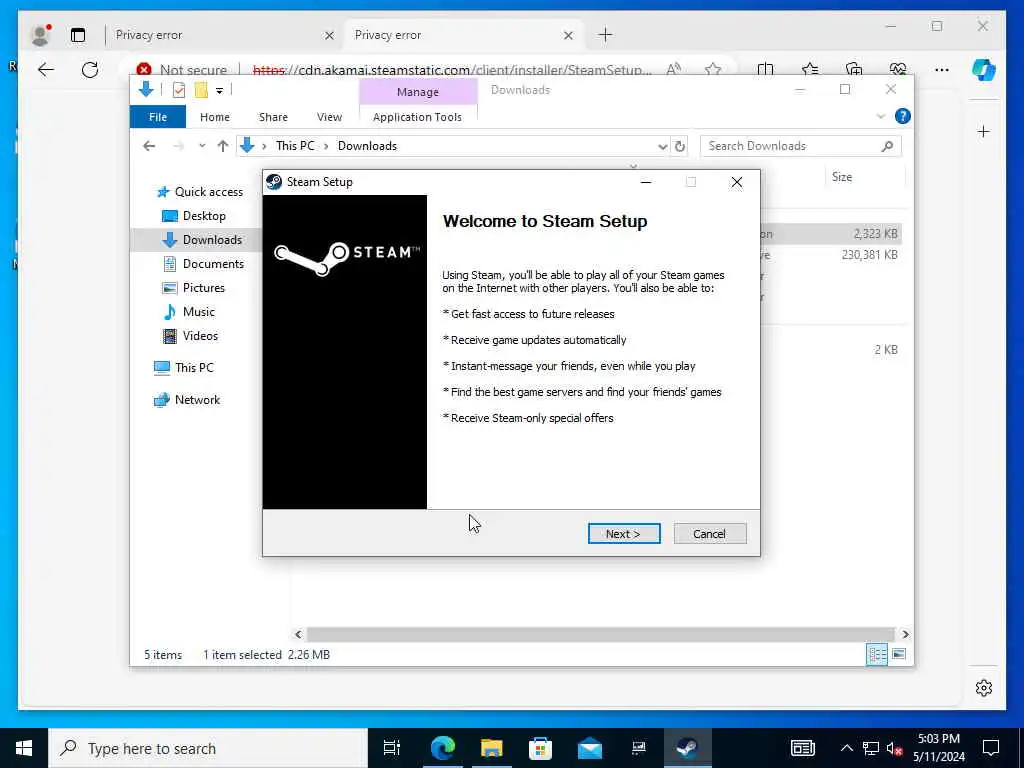Screen dimensions: 1024x768
Task: Reload the Edge page
Action: (90, 70)
